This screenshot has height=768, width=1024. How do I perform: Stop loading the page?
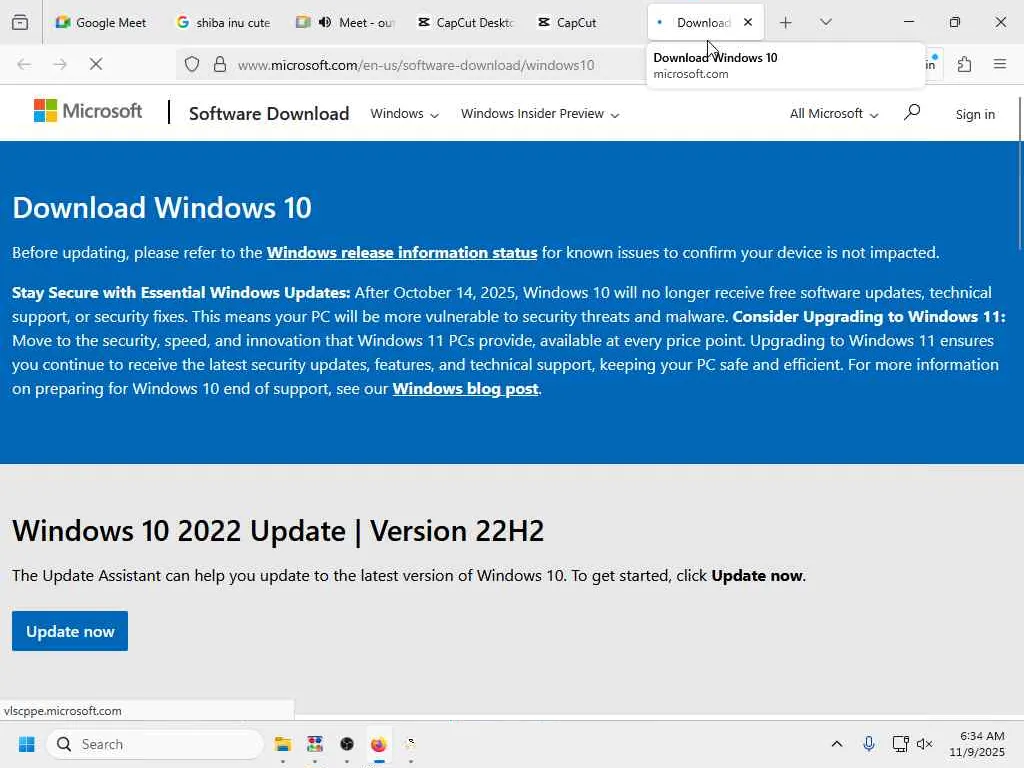[96, 64]
